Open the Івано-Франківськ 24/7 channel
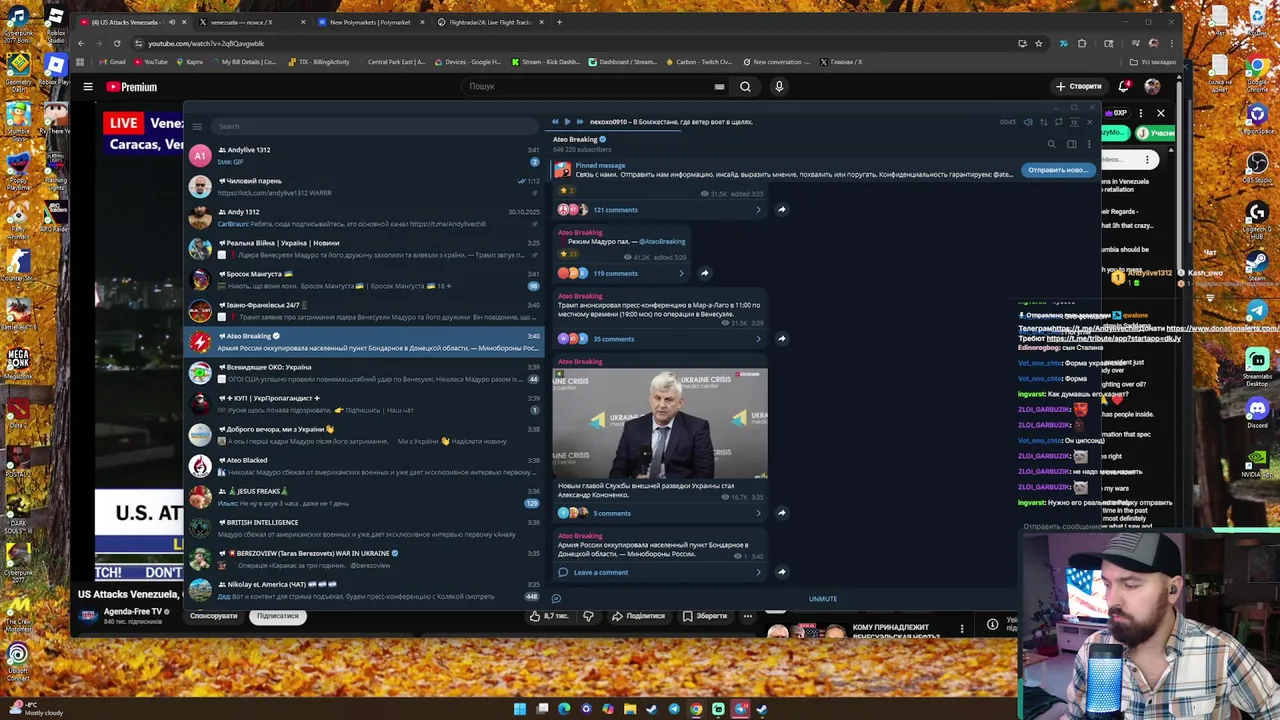1280x720 pixels. coord(364,310)
